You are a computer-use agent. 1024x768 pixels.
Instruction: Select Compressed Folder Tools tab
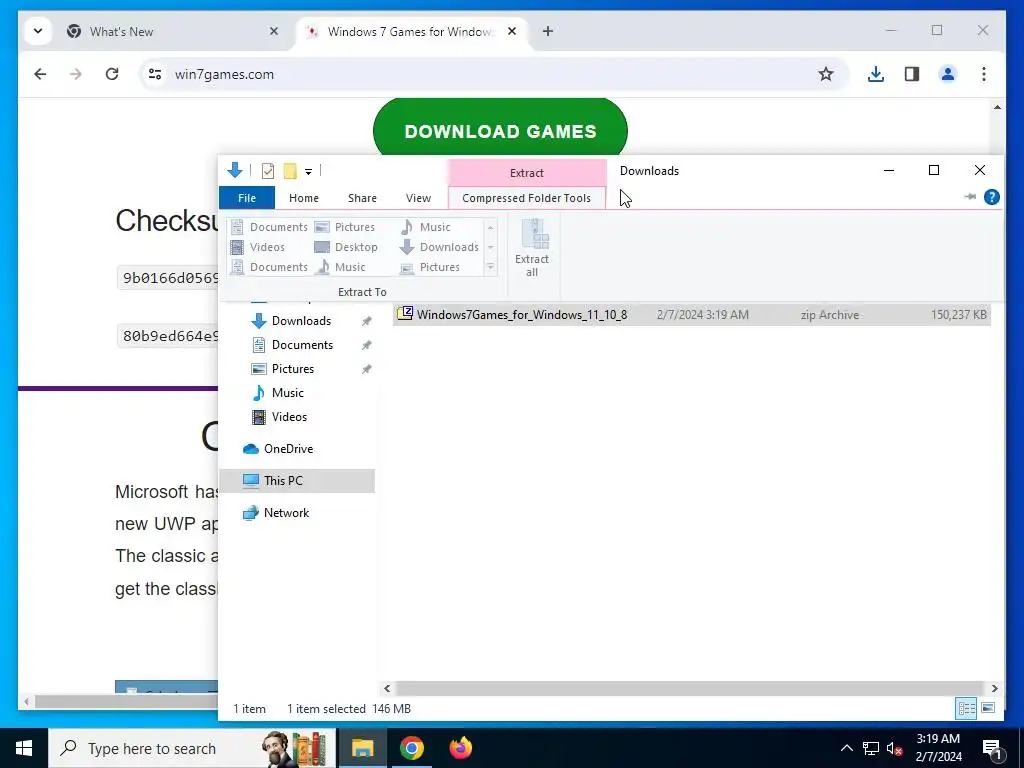(x=526, y=198)
